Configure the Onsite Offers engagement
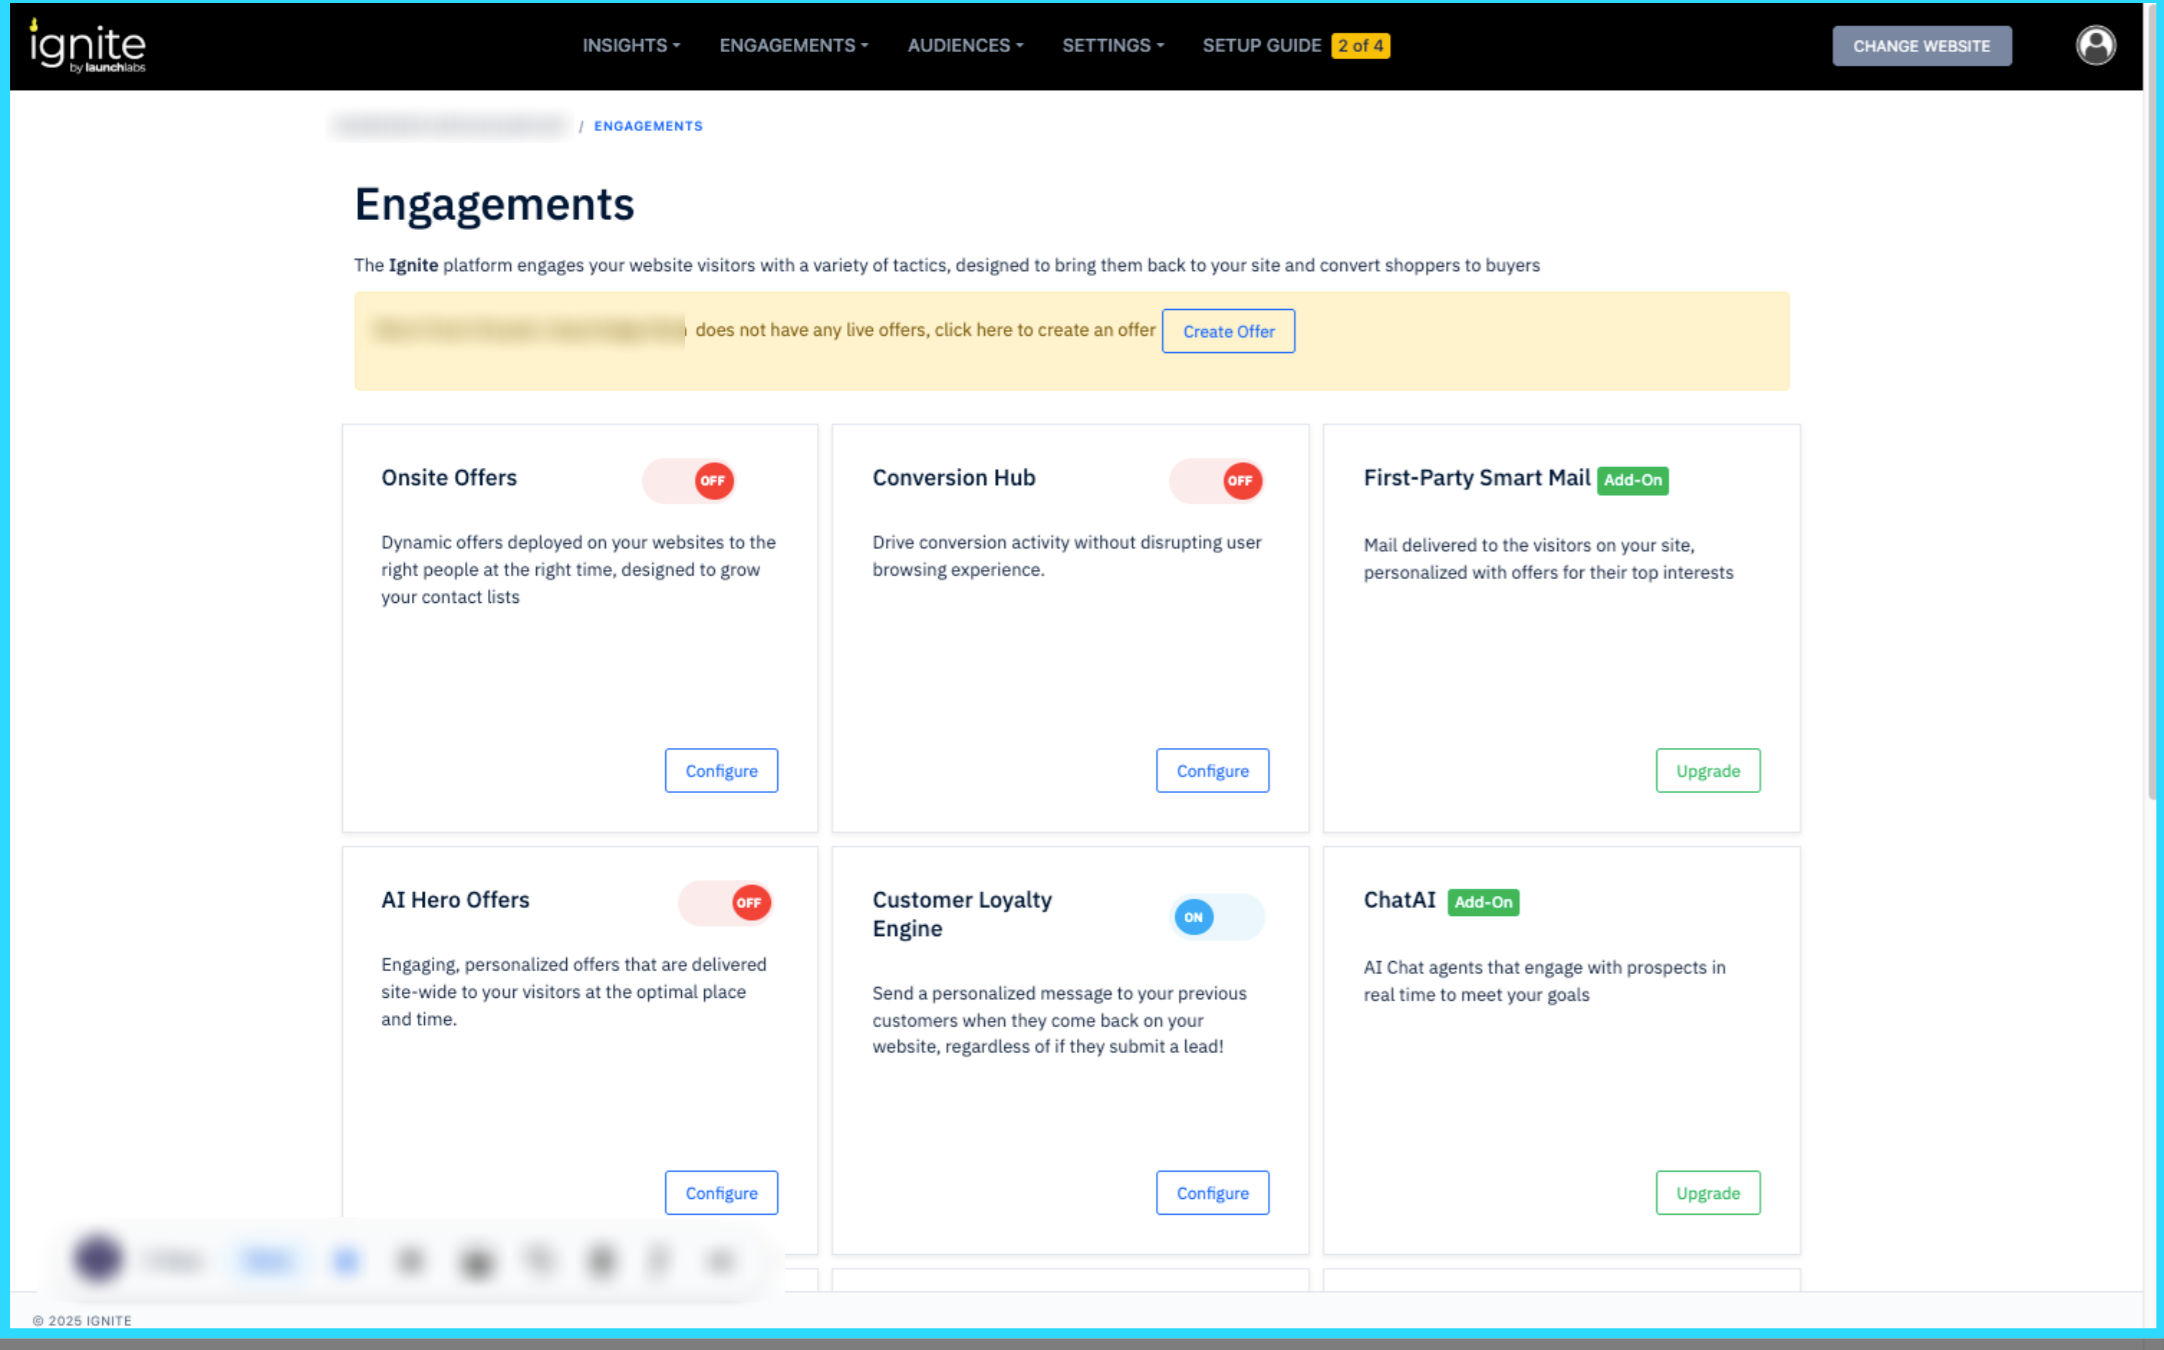Image resolution: width=2164 pixels, height=1350 pixels. click(721, 771)
